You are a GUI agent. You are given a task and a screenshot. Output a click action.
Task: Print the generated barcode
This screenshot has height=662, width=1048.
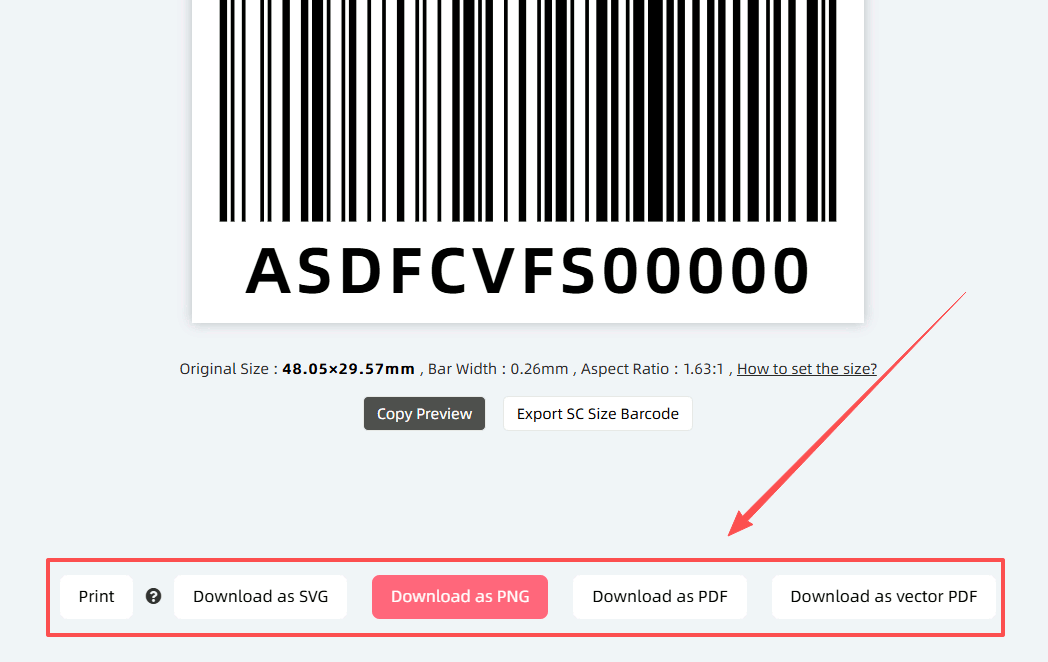click(96, 596)
